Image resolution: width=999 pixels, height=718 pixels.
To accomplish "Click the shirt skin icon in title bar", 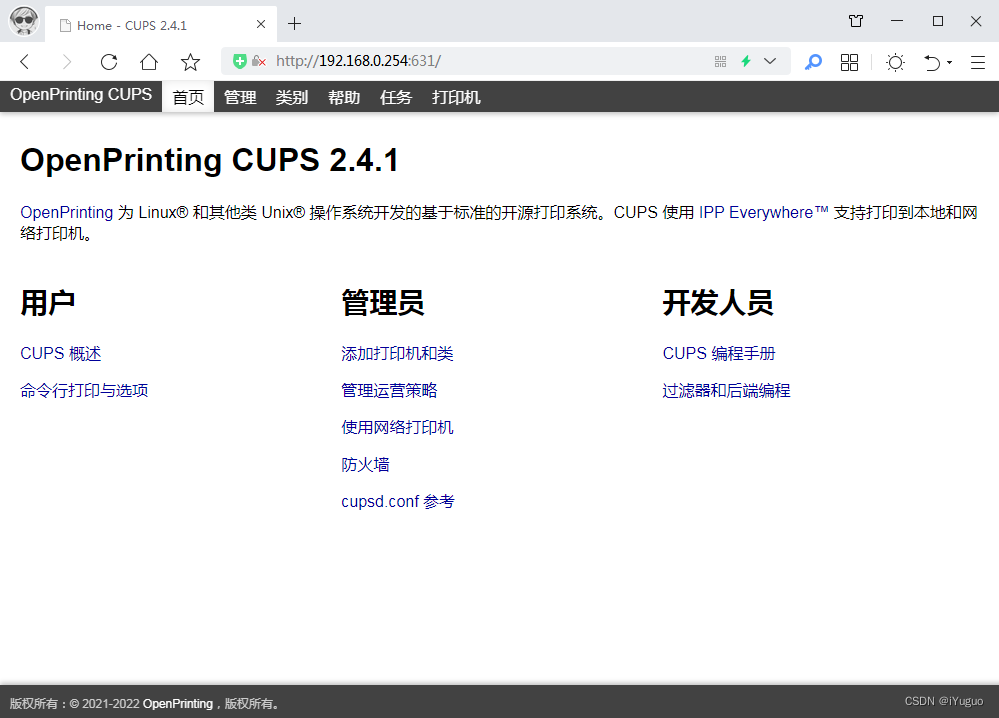I will [856, 21].
